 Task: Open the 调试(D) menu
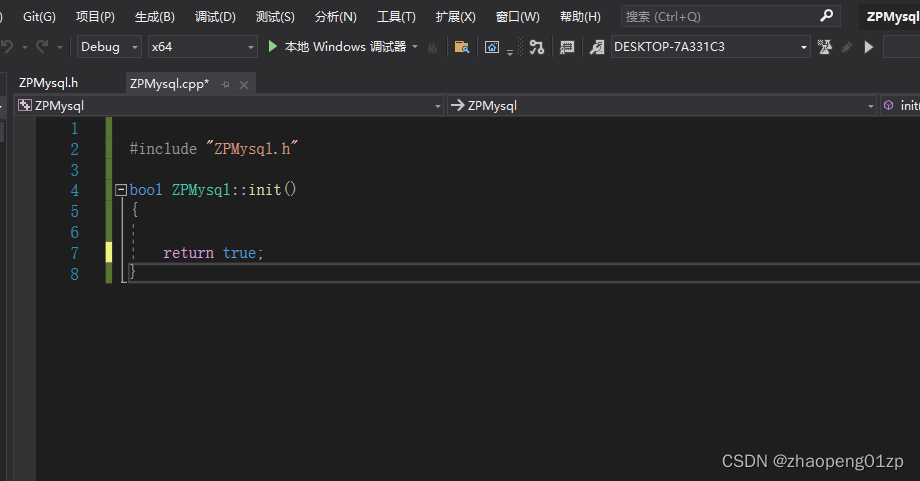tap(215, 16)
